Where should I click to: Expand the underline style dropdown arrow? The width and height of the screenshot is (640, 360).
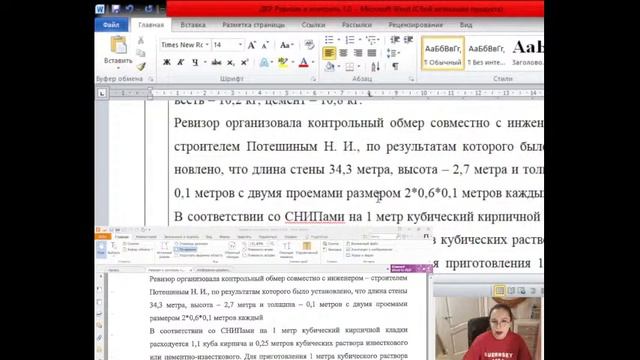click(x=205, y=62)
